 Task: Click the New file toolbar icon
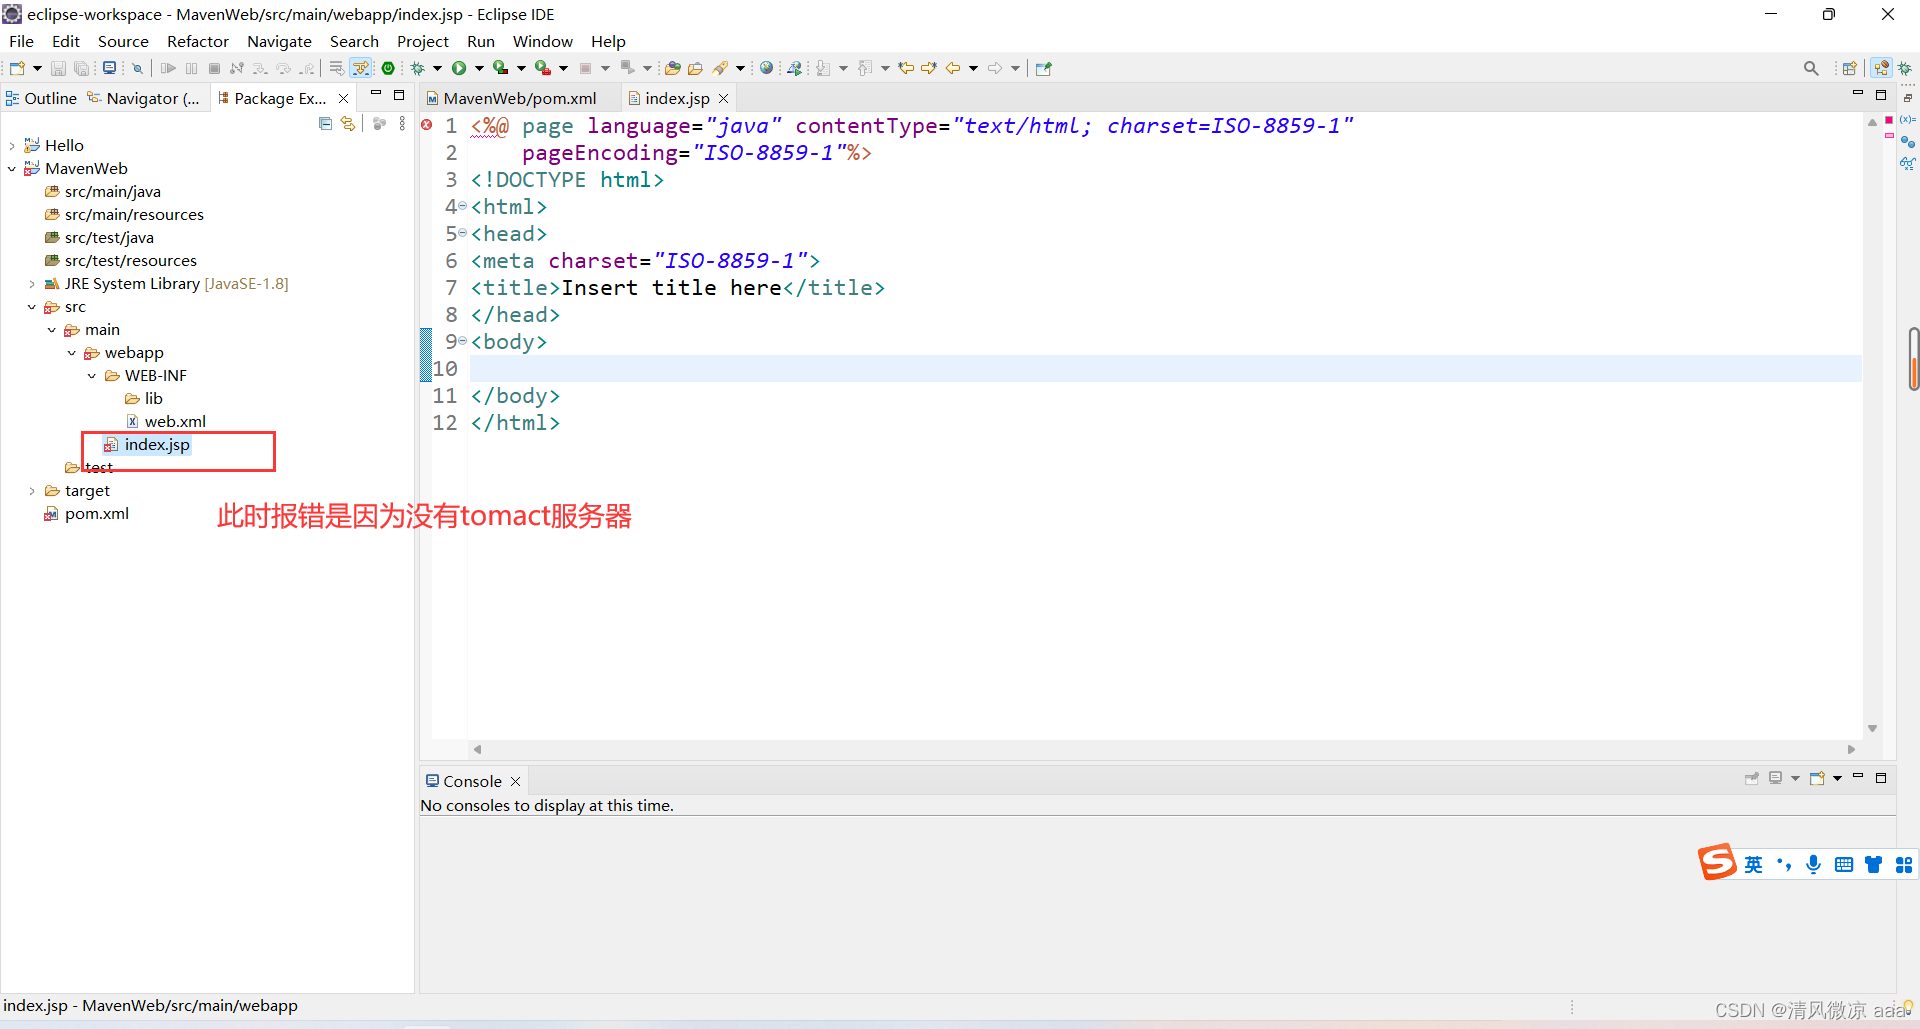click(x=17, y=68)
